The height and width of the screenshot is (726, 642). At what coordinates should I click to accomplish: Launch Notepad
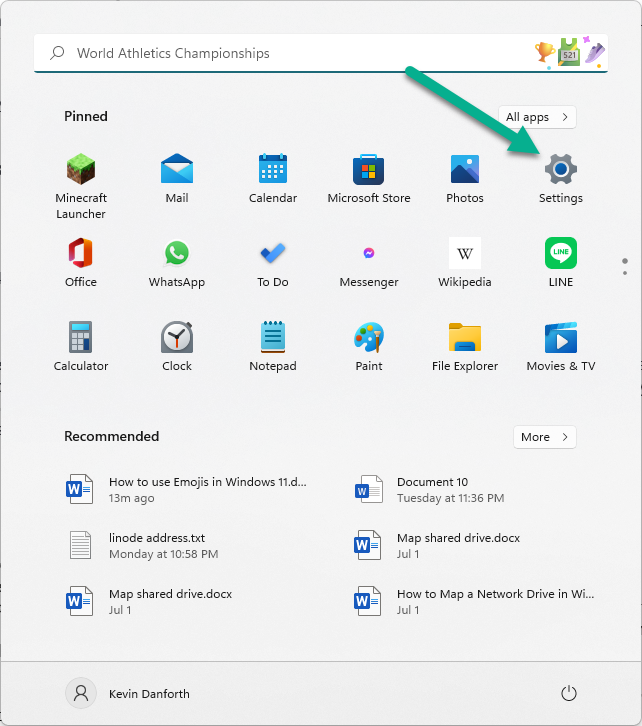coord(273,346)
